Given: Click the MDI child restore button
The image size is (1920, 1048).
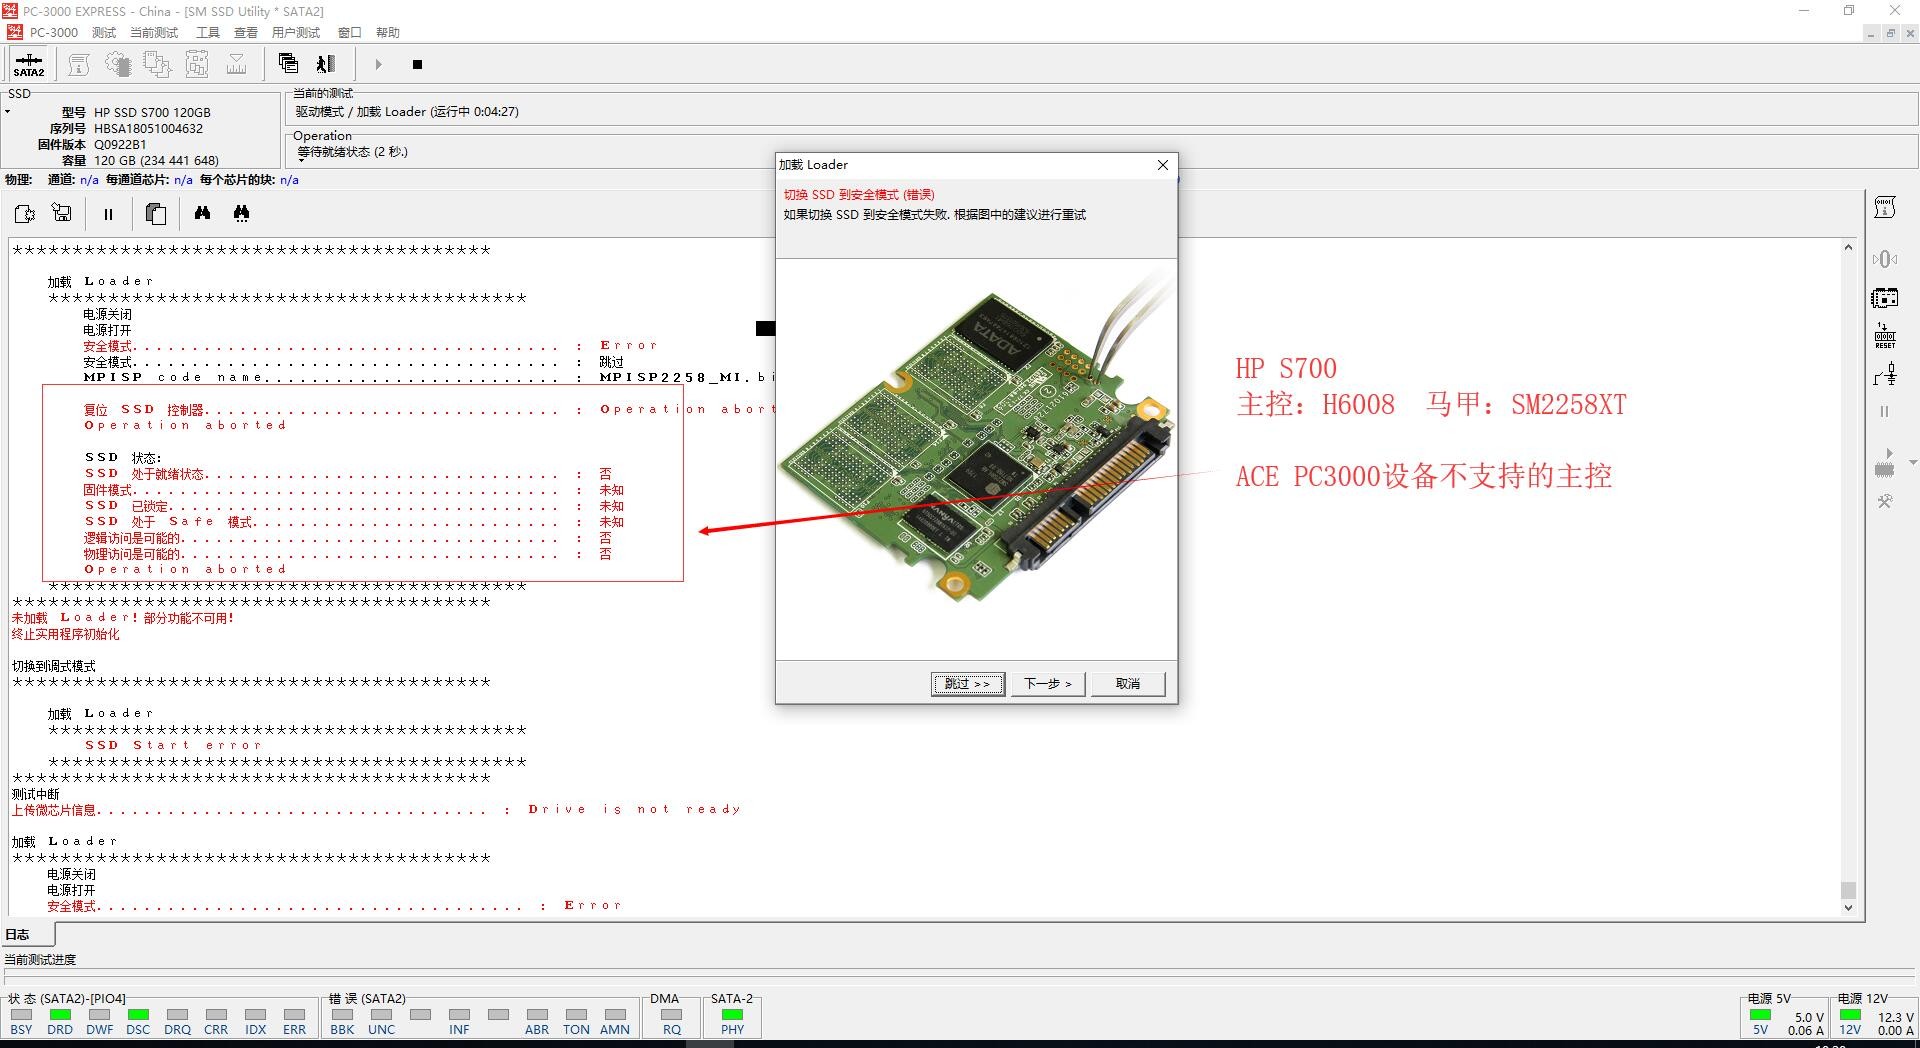Looking at the screenshot, I should (x=1890, y=33).
